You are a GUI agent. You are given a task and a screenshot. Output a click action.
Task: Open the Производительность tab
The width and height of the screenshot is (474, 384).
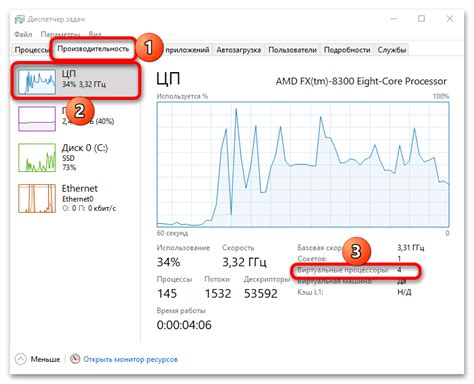93,49
